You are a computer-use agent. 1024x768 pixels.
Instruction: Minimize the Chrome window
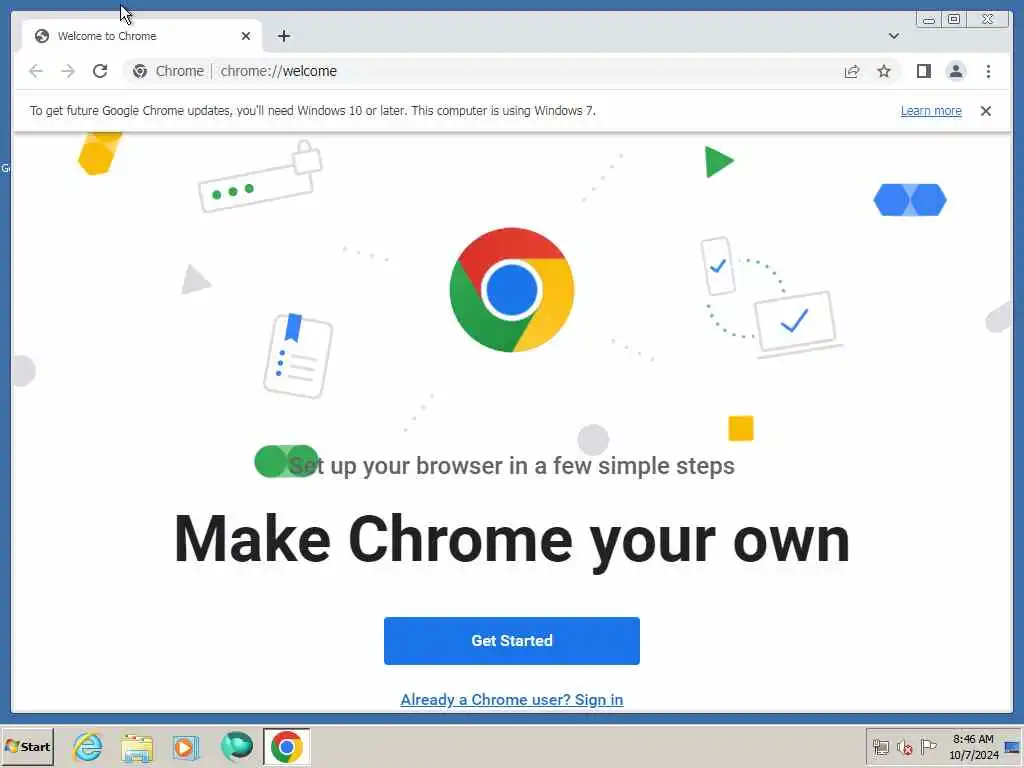click(x=929, y=19)
